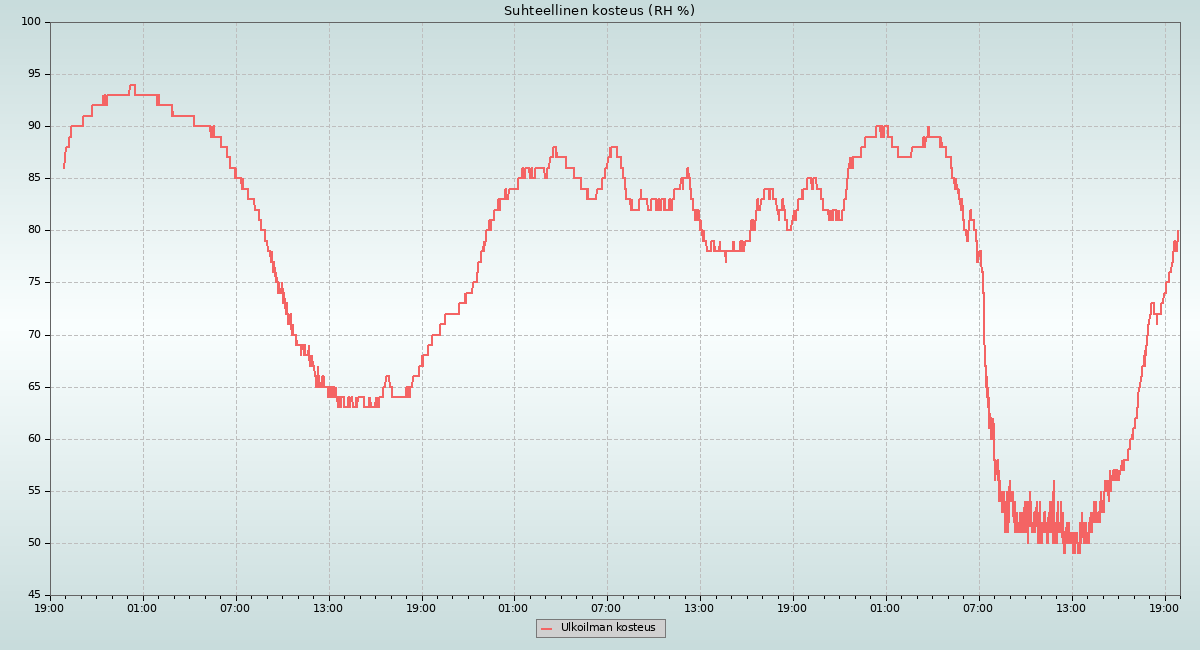This screenshot has height=650, width=1200.
Task: Select the 55 value on the y-axis
Action: [34, 491]
